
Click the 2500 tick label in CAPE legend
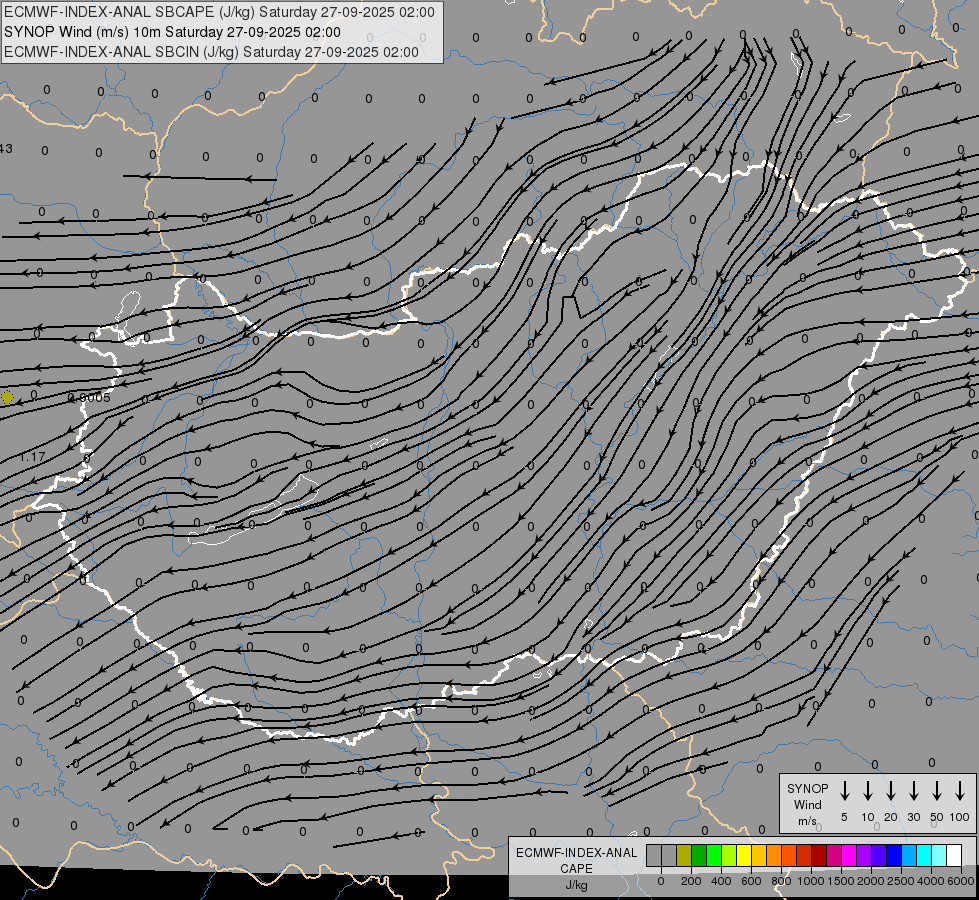point(901,881)
